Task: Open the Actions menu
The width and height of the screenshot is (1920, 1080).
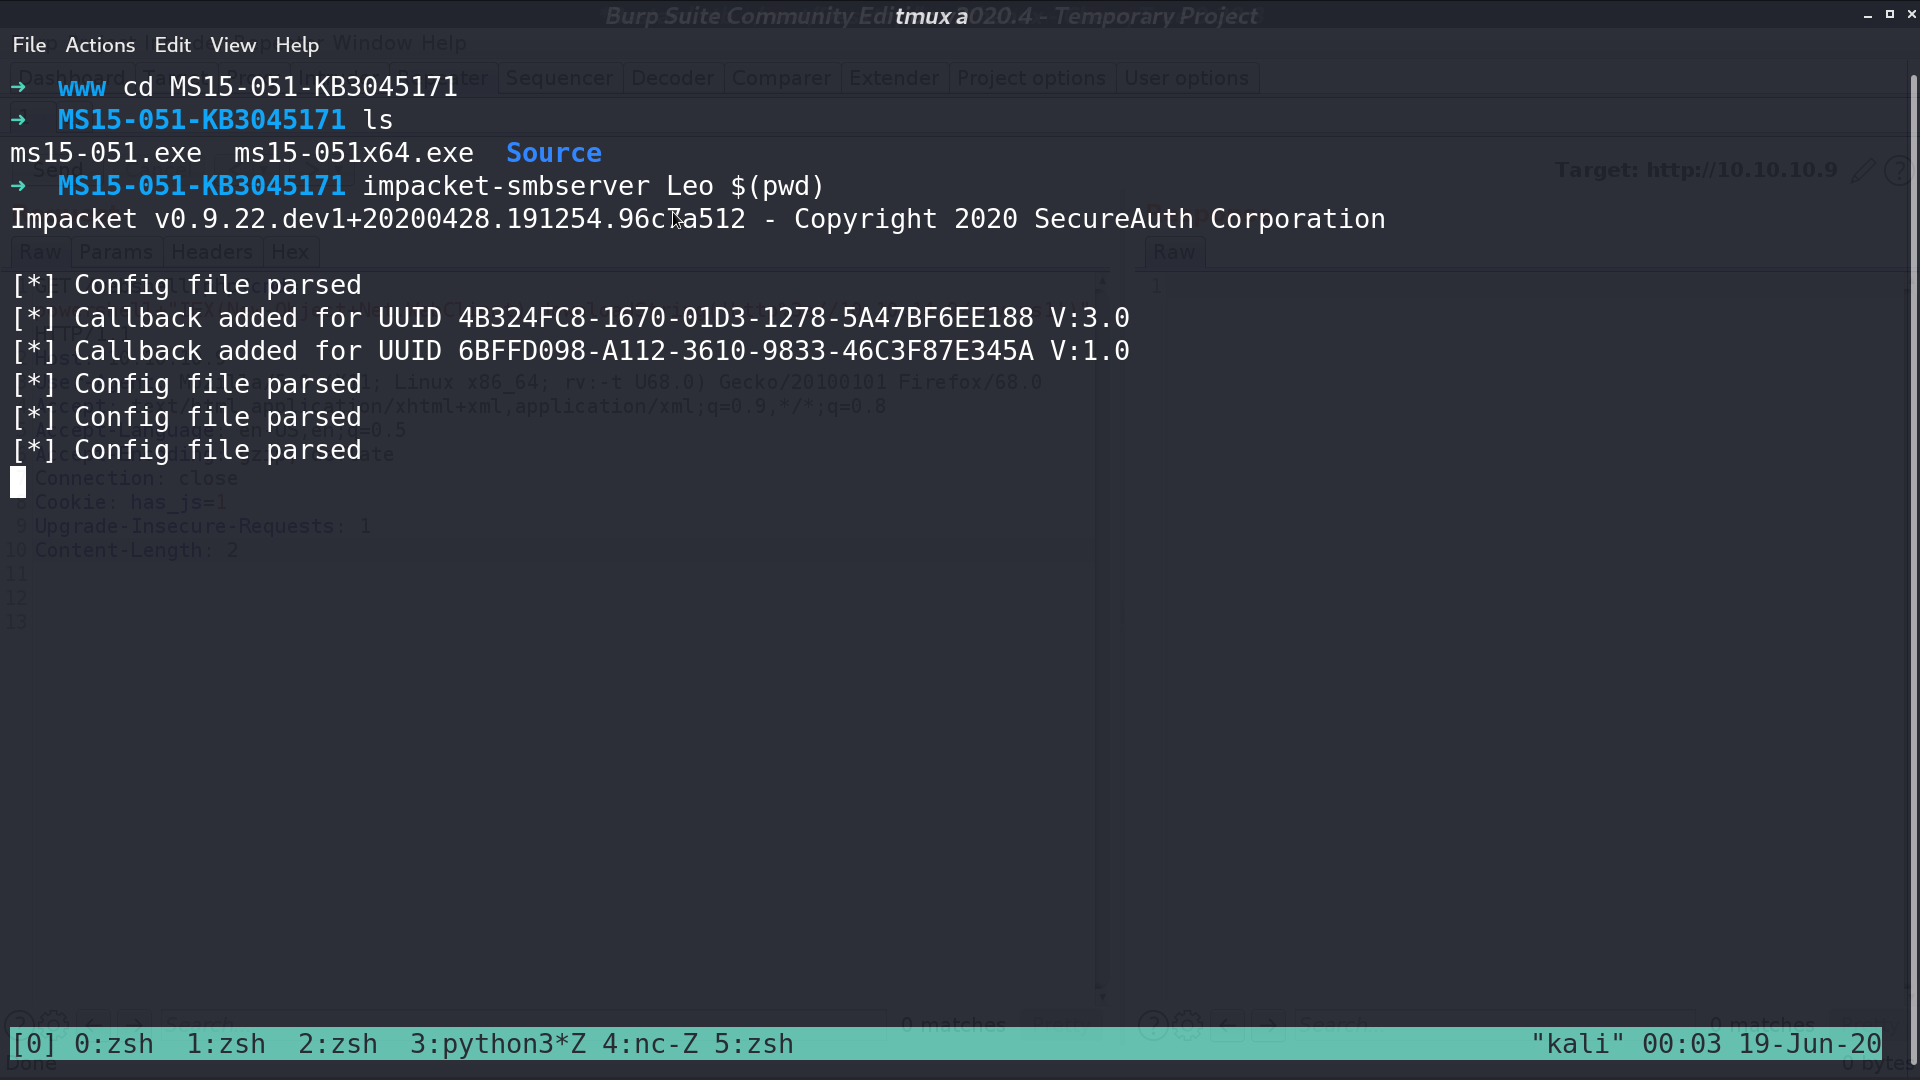Action: 100,45
